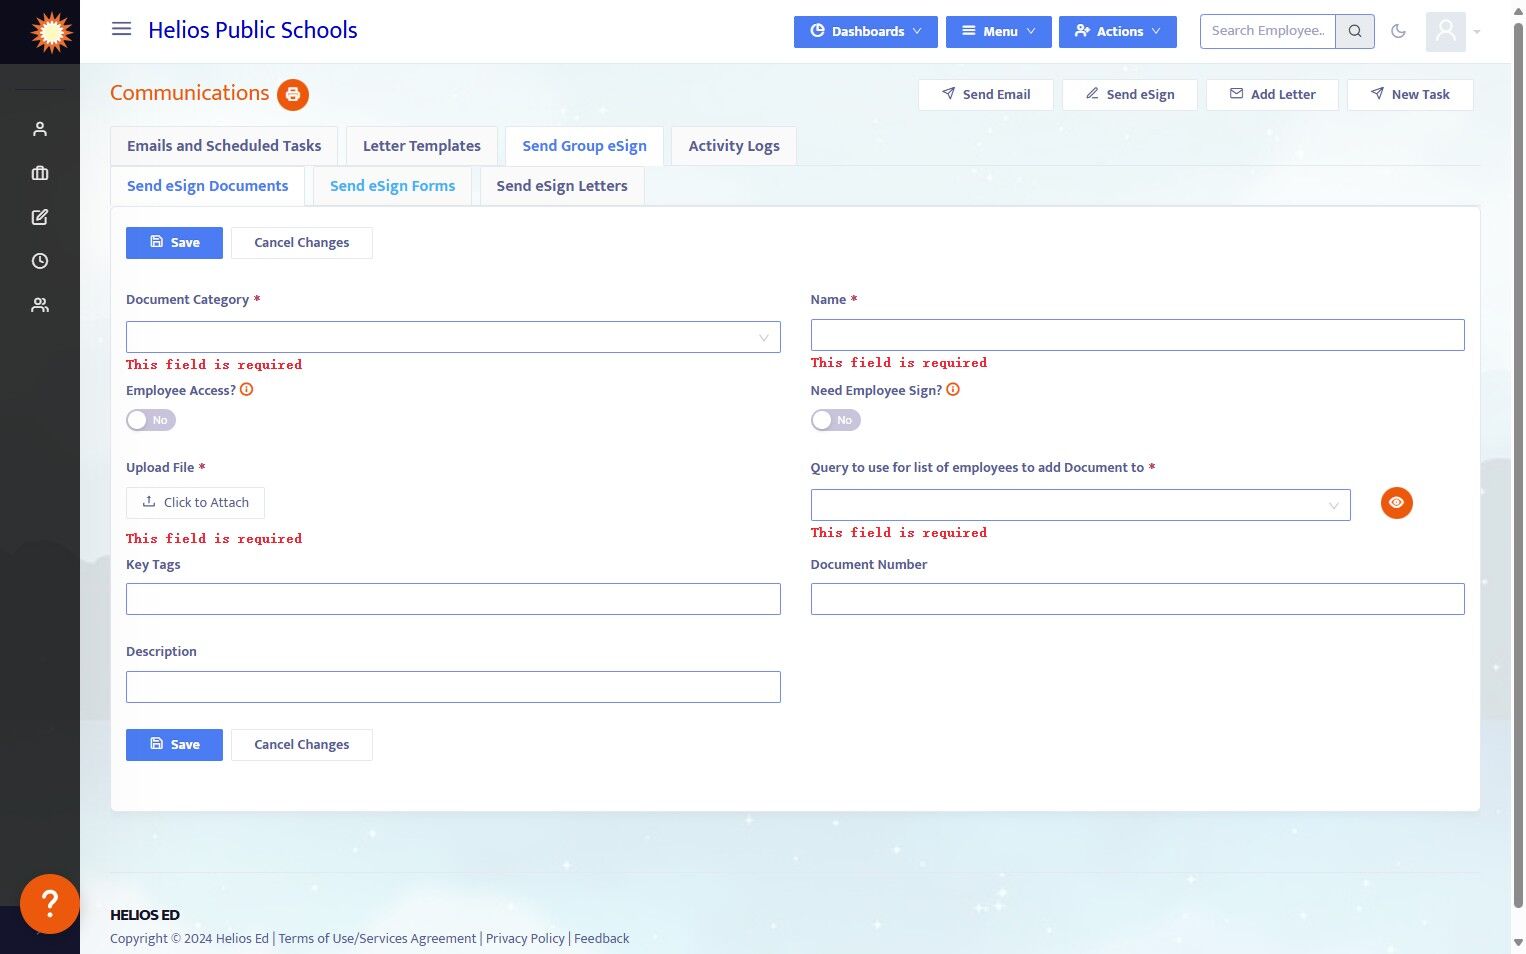Click the Add Letter button

pyautogui.click(x=1272, y=94)
